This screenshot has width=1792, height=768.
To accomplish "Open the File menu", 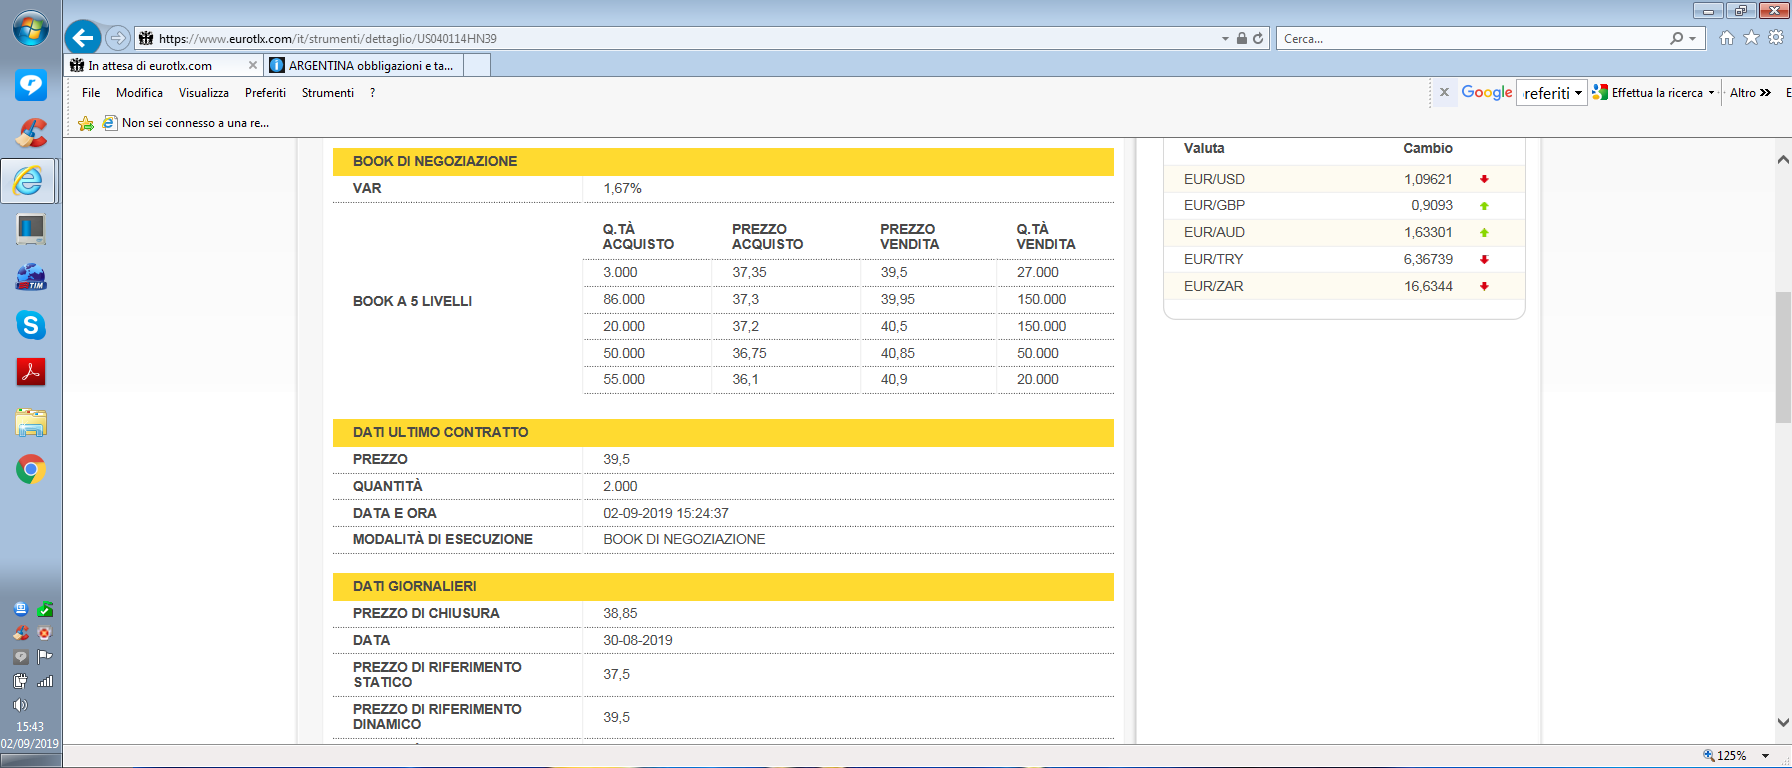I will (x=91, y=92).
